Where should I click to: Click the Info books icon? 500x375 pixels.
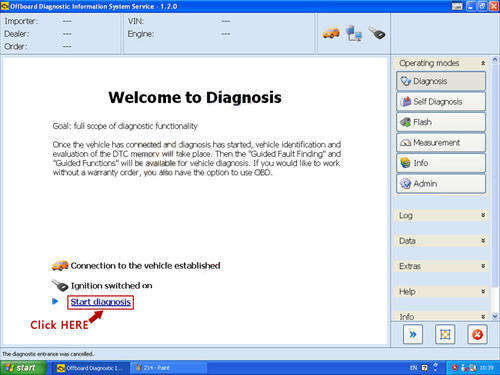(x=405, y=163)
